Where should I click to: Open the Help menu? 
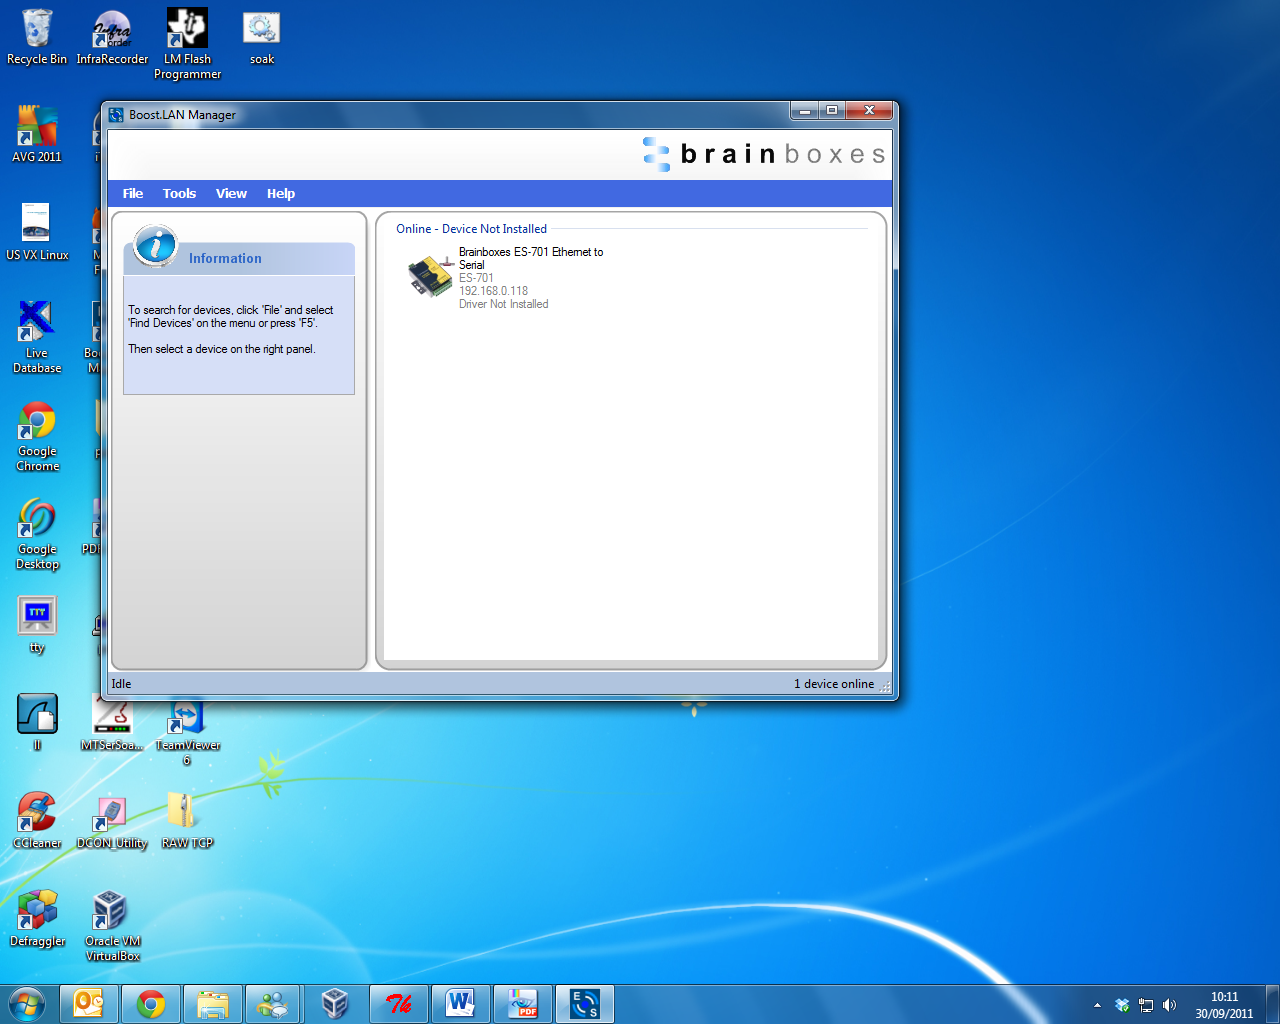[x=281, y=194]
